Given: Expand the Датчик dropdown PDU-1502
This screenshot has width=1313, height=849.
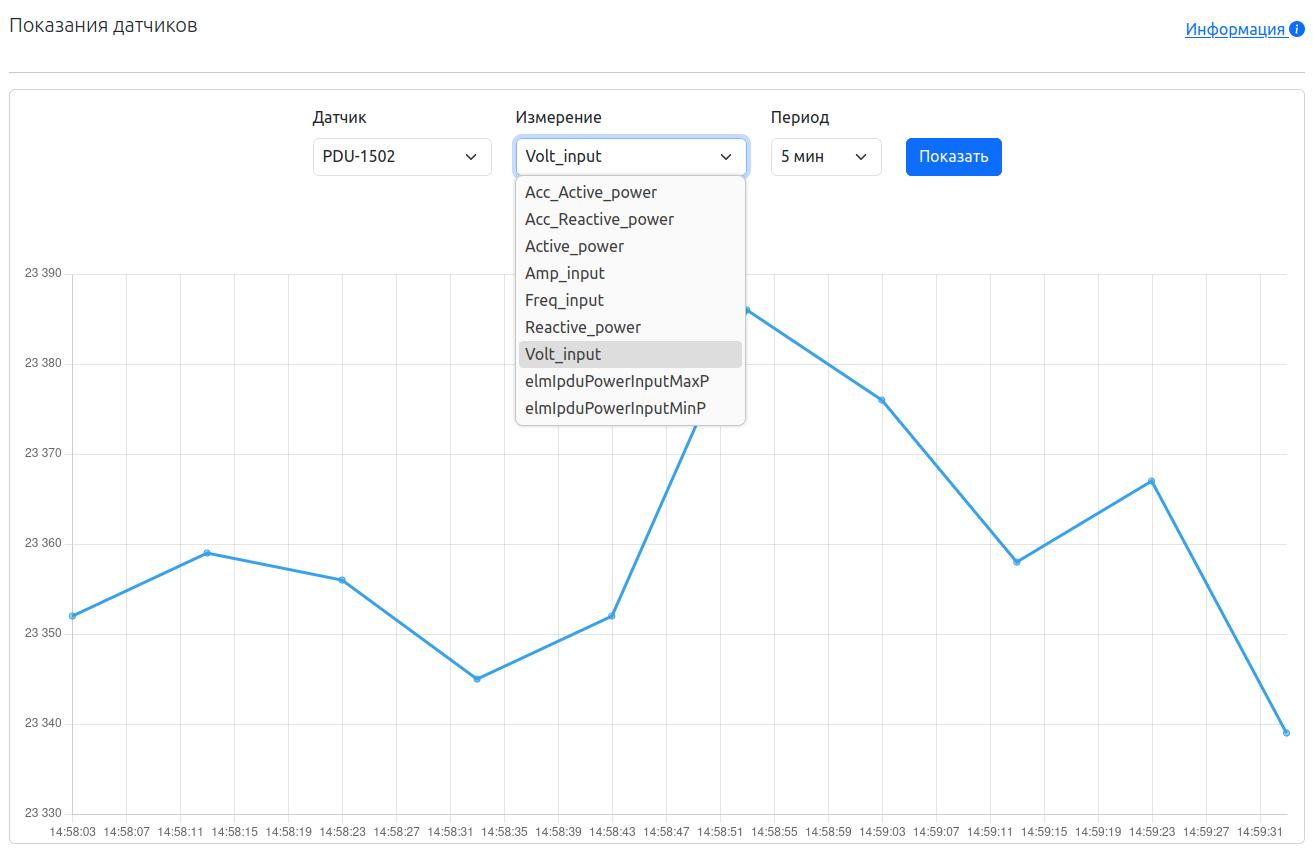Looking at the screenshot, I should [x=402, y=157].
